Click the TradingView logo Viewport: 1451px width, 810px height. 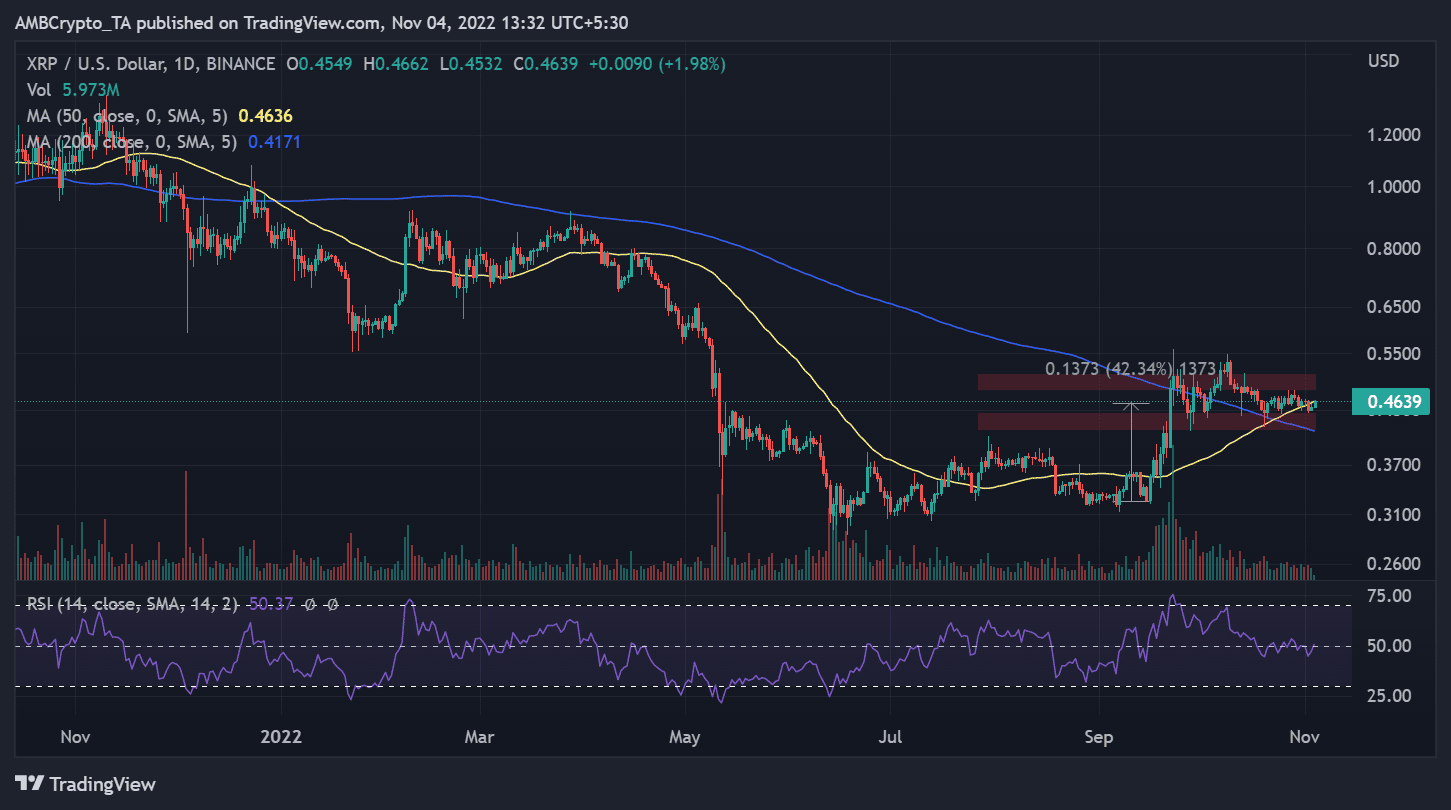[x=85, y=784]
